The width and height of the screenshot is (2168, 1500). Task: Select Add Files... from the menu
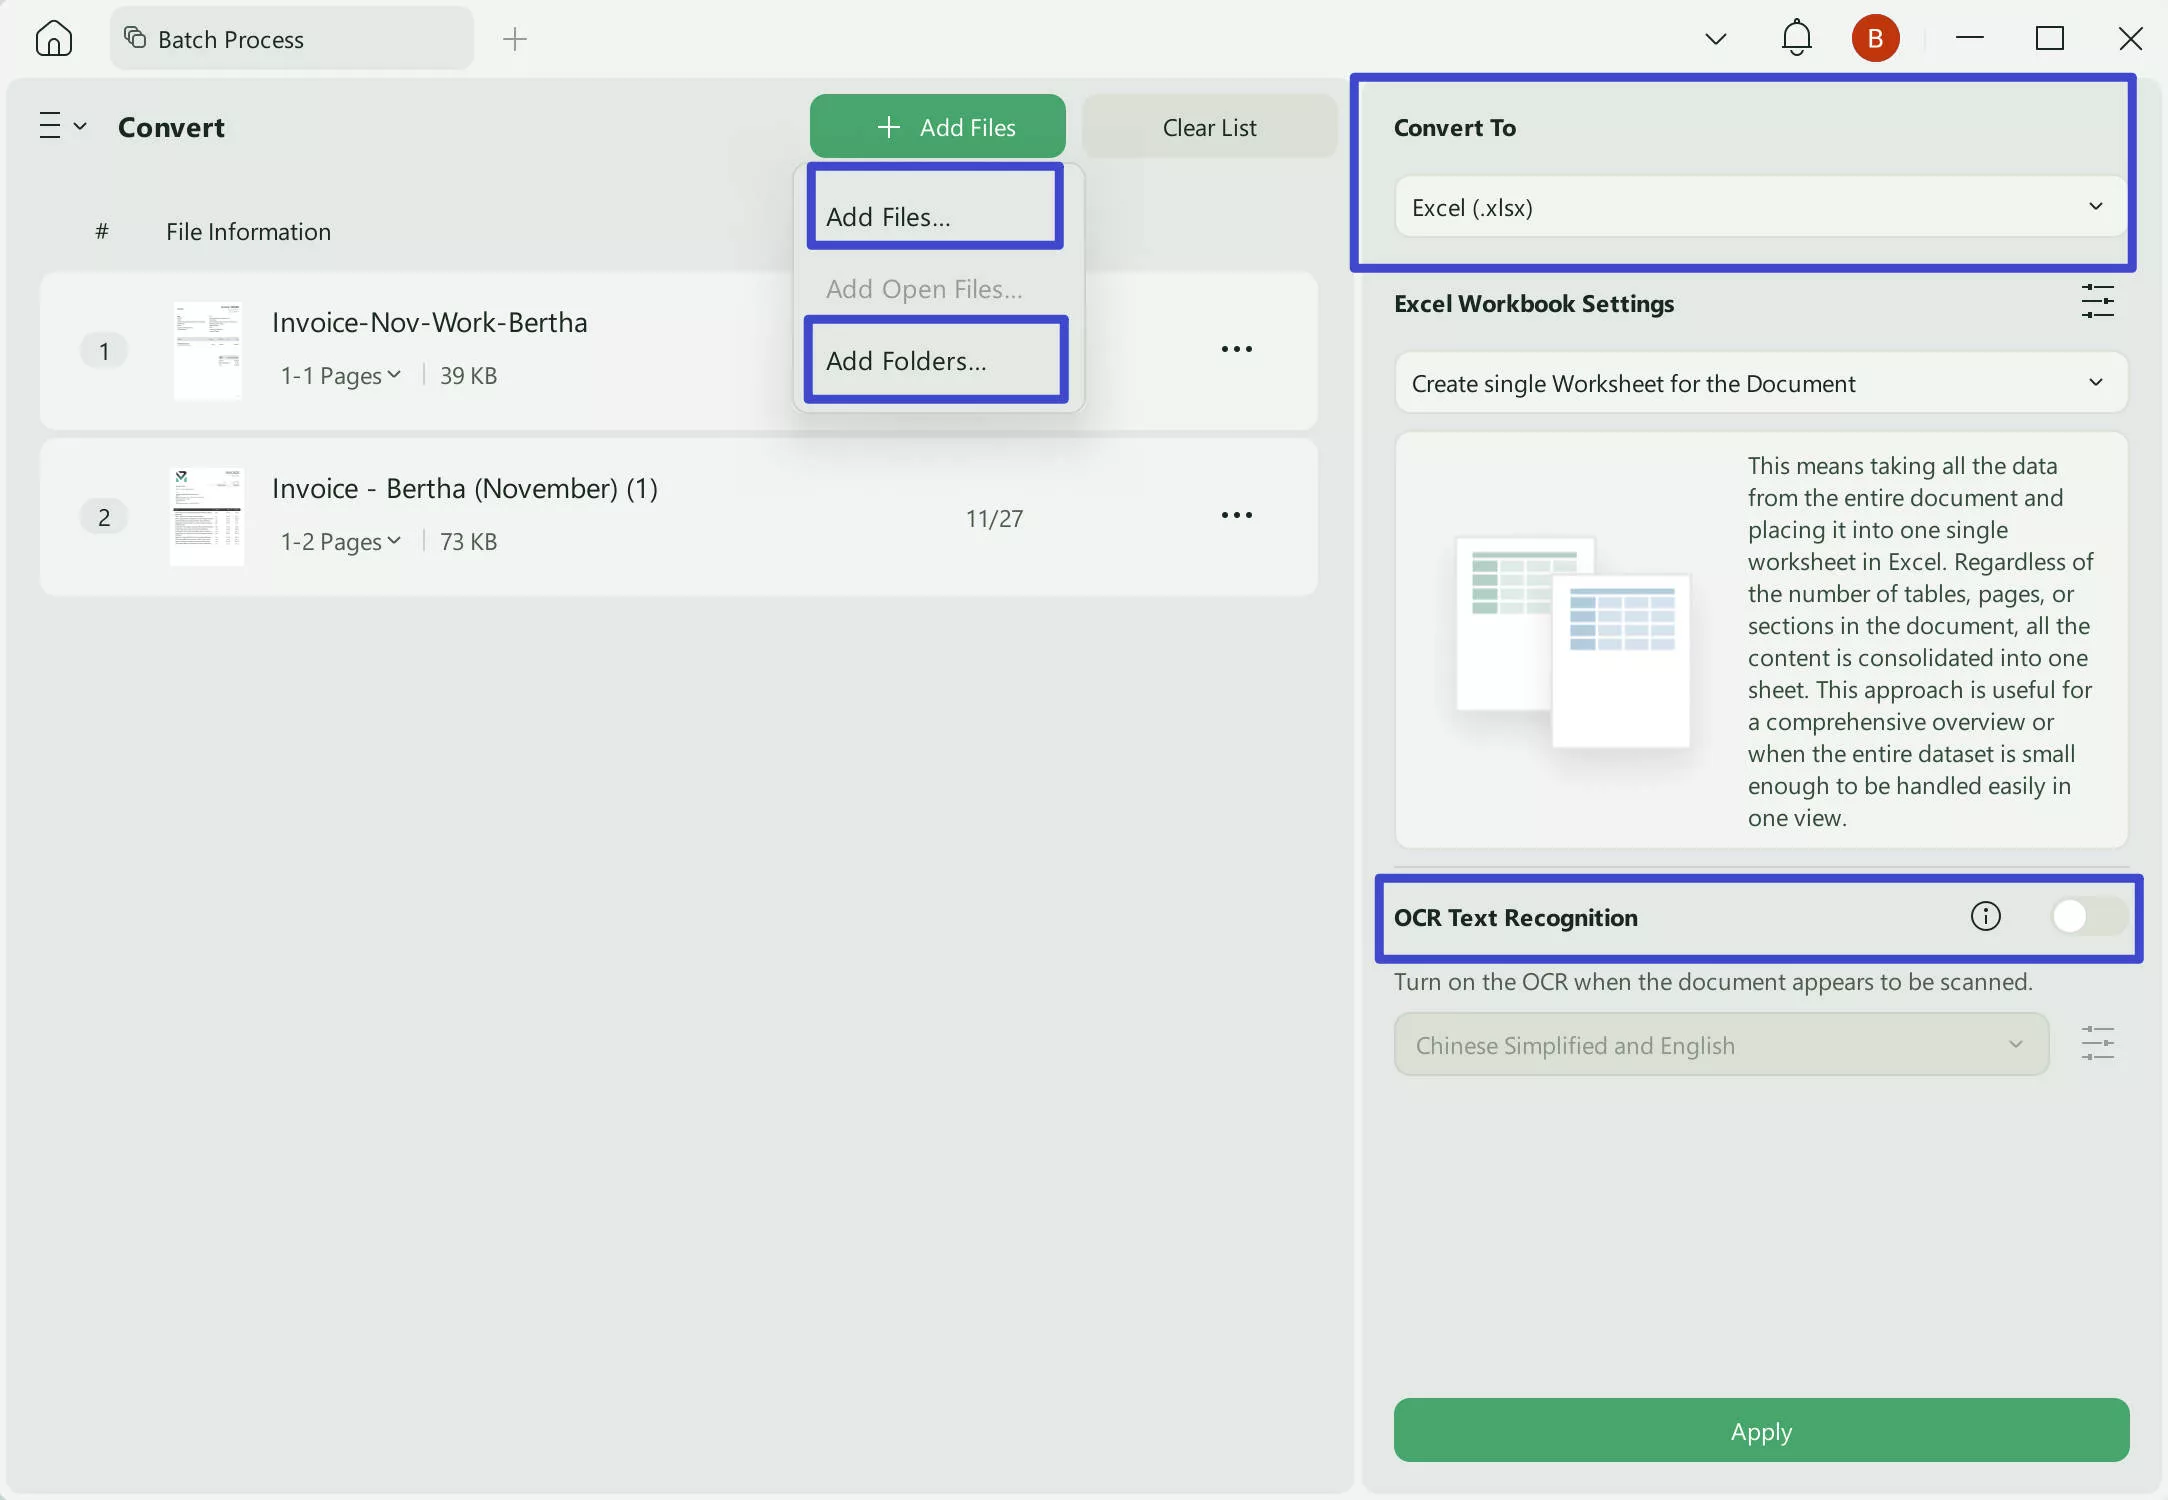[x=934, y=215]
